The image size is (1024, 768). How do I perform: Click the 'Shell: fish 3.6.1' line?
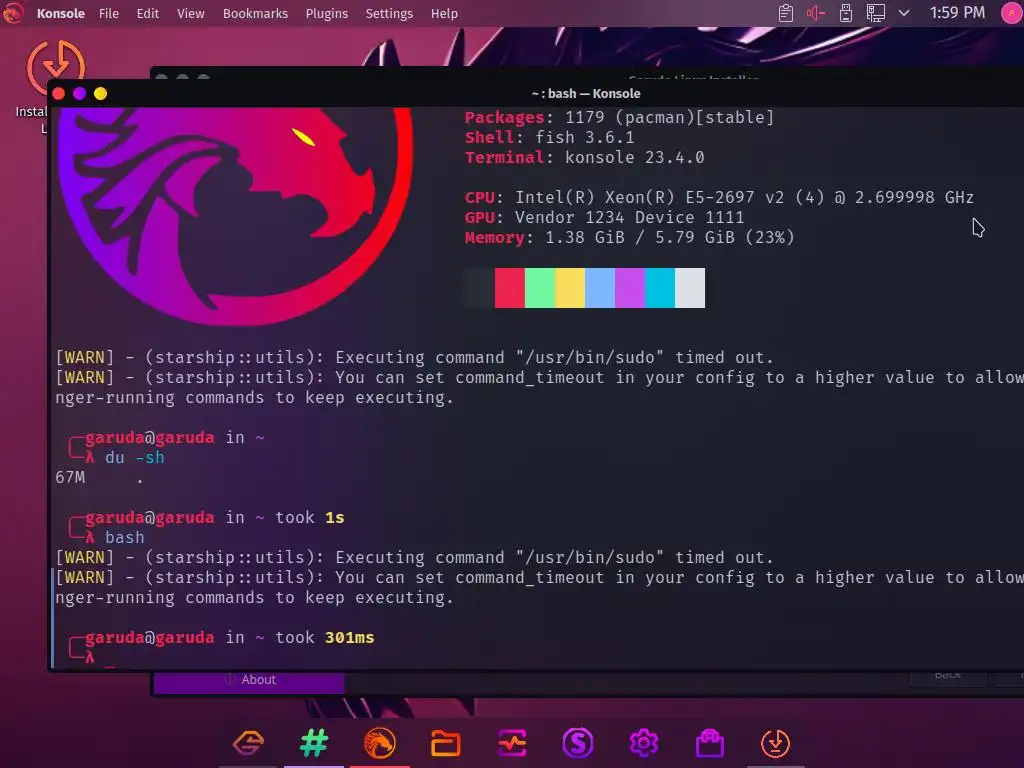pos(549,137)
